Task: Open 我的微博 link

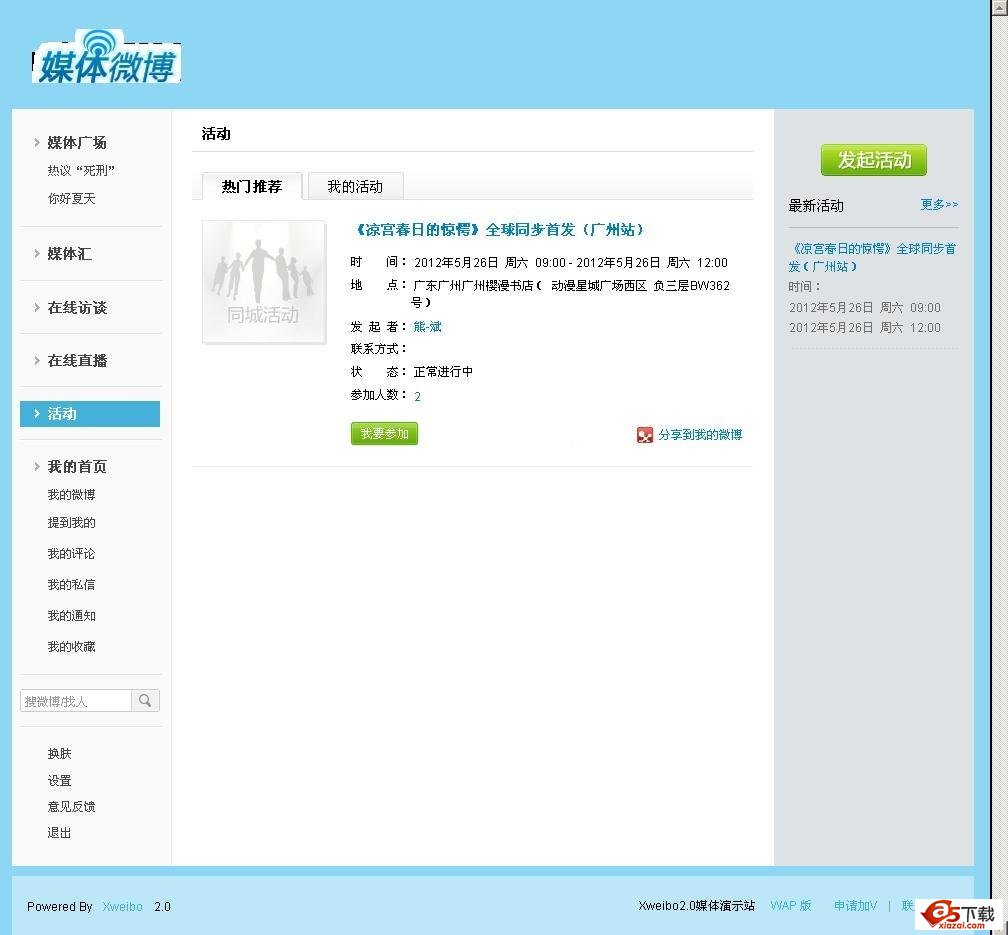Action: click(x=71, y=495)
